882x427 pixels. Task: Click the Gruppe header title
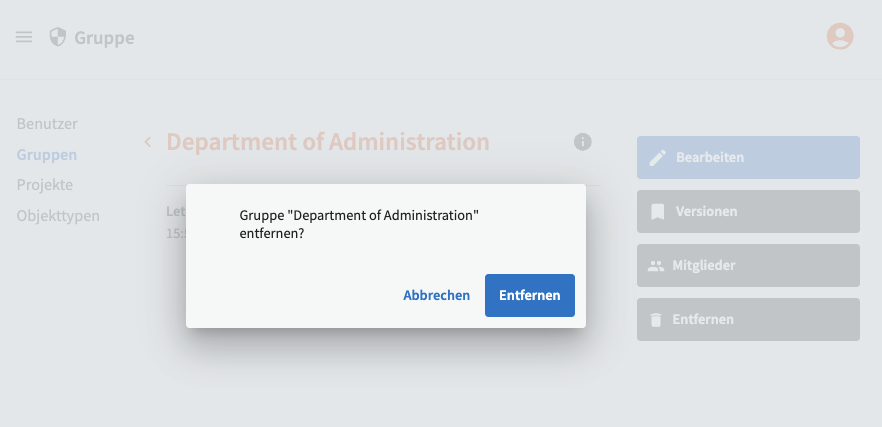[x=104, y=38]
